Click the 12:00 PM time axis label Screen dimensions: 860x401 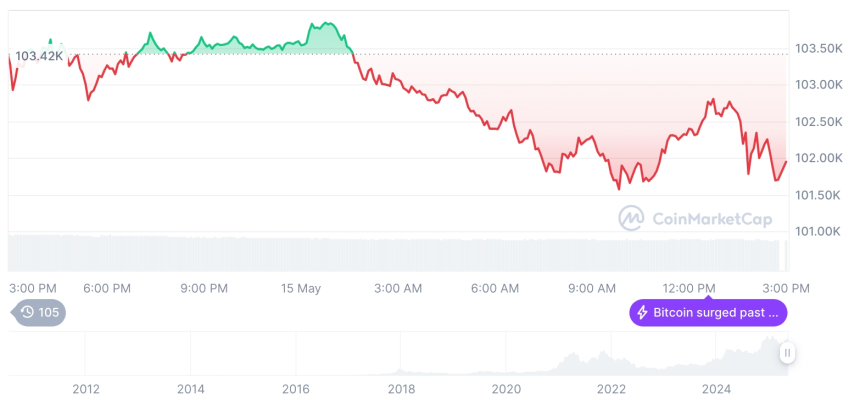coord(691,288)
